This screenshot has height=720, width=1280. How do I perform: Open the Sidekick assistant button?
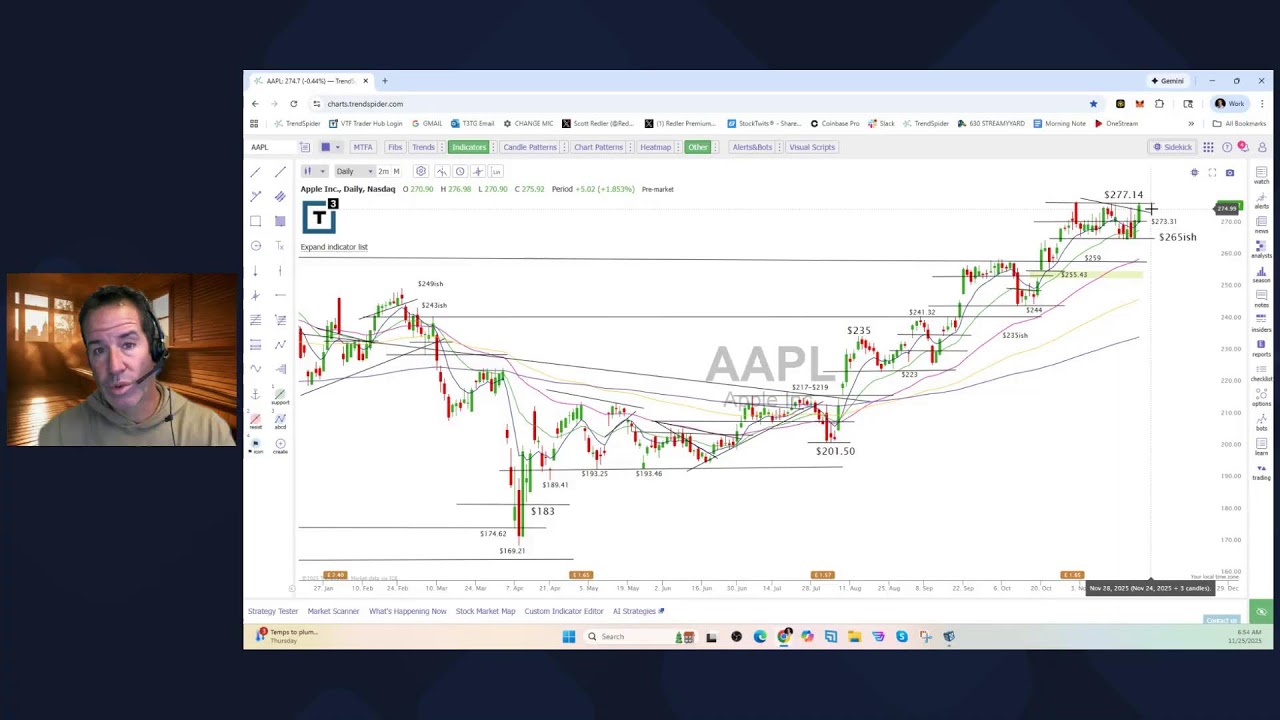coord(1172,147)
